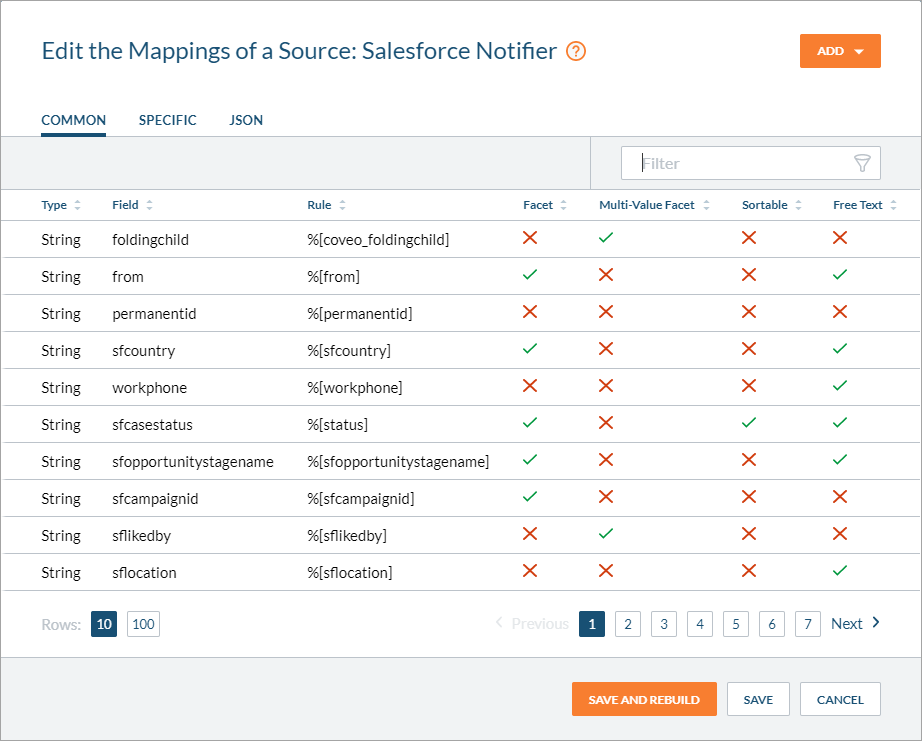Sort by Sortable column arrows

[798, 205]
